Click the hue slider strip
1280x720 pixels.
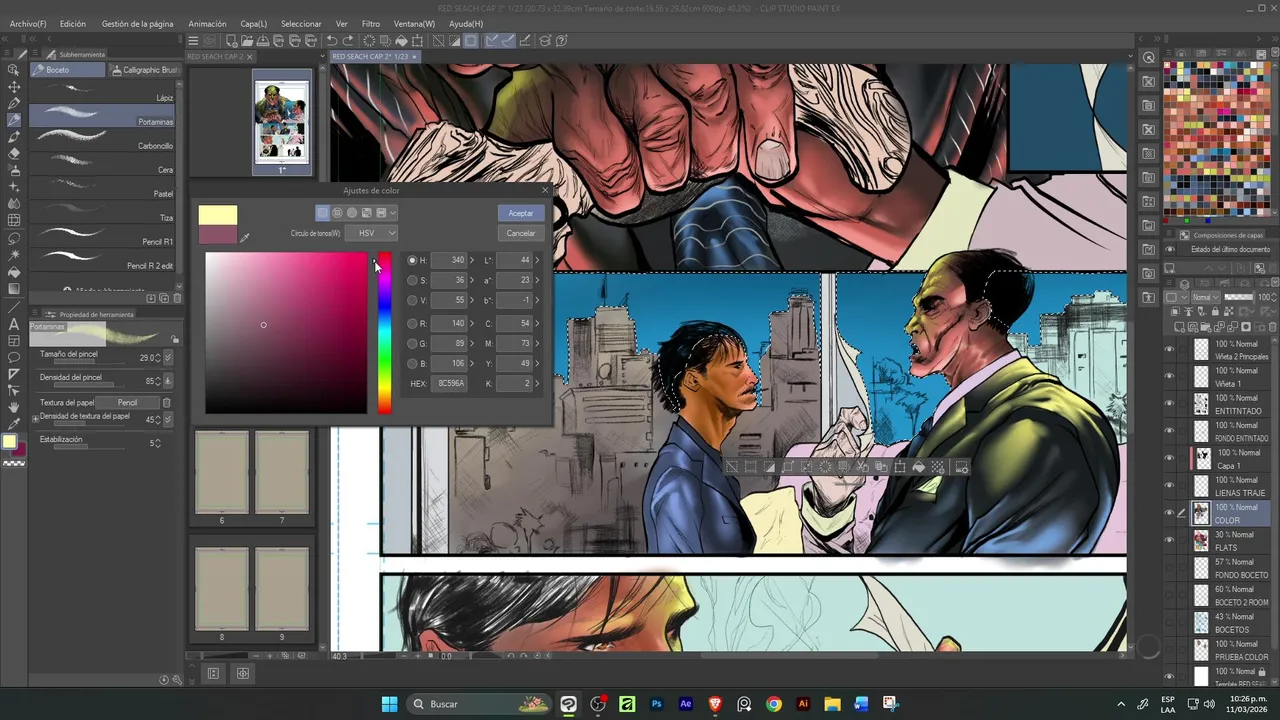tap(384, 333)
